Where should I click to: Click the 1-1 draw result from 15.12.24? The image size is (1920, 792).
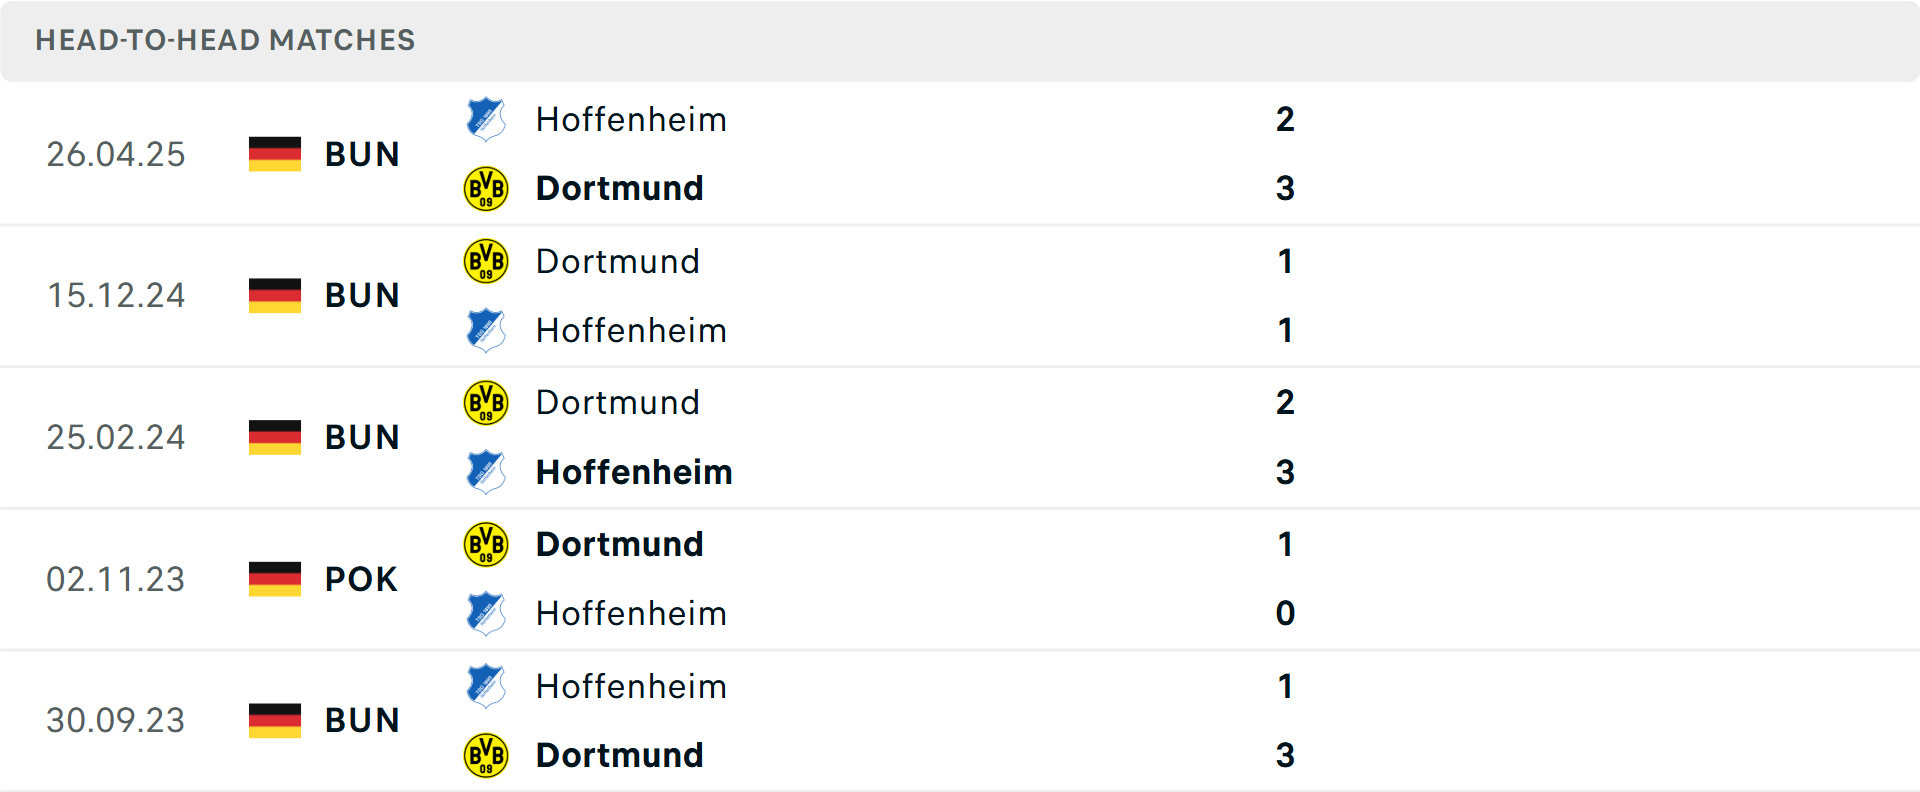pos(1285,295)
